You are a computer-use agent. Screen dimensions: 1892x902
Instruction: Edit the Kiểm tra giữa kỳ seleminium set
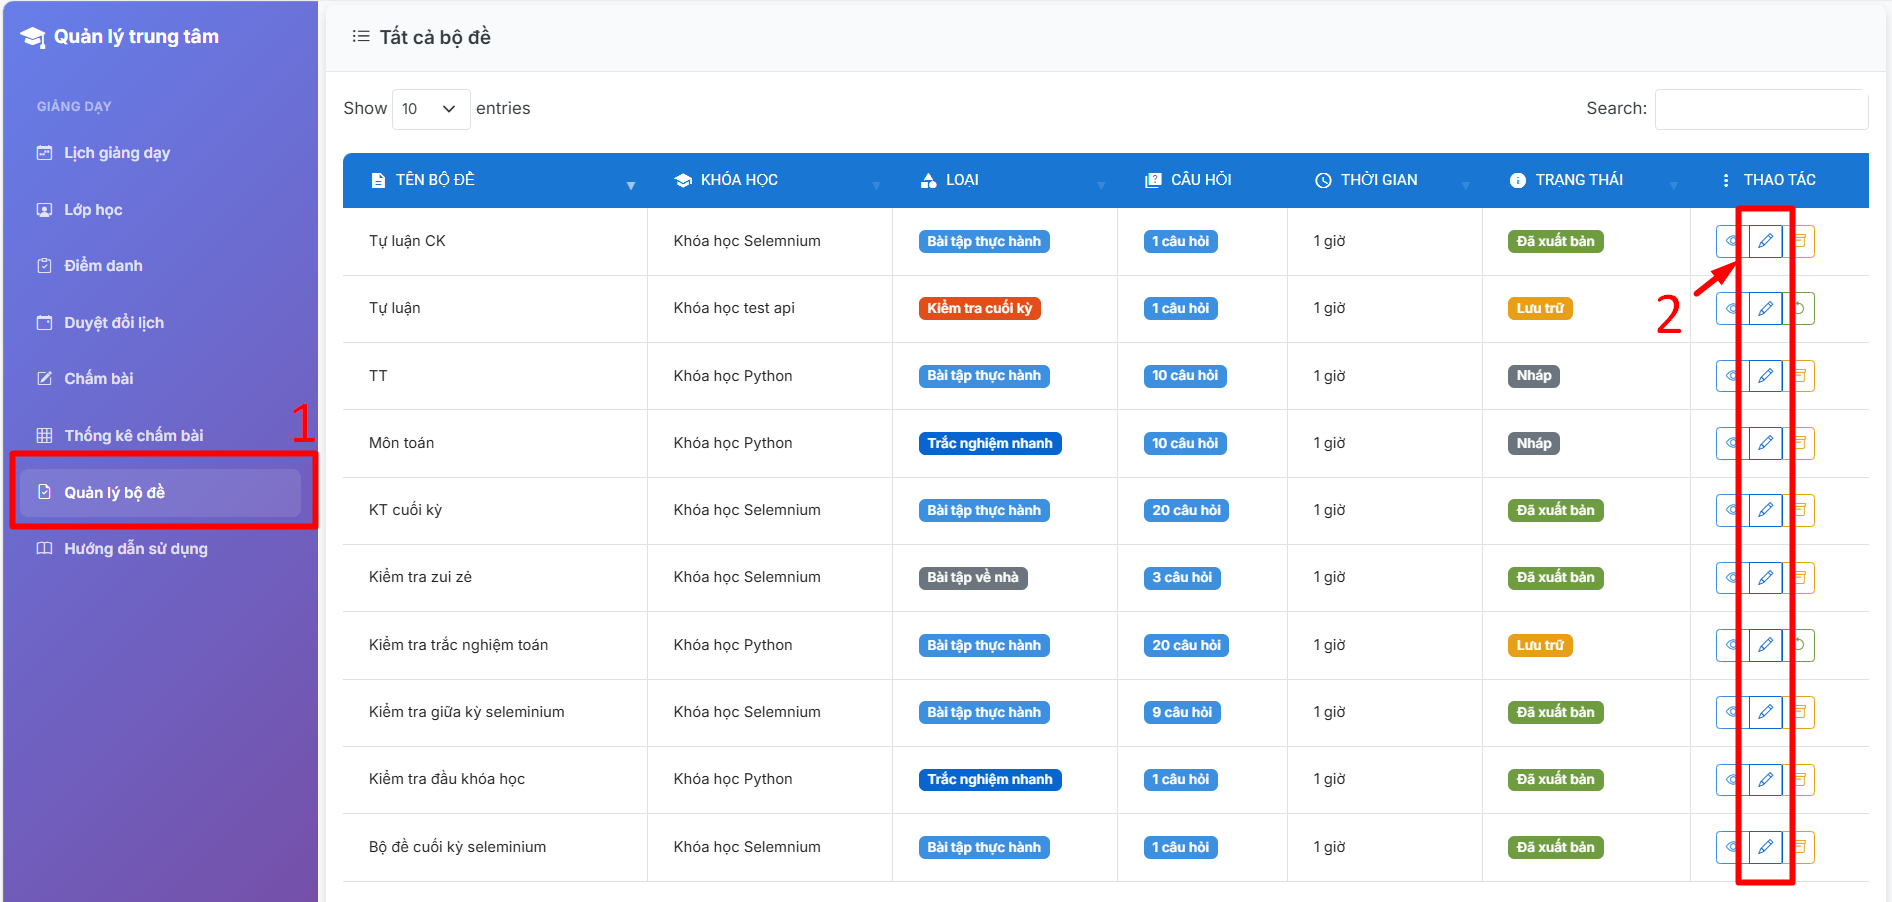[x=1765, y=712]
